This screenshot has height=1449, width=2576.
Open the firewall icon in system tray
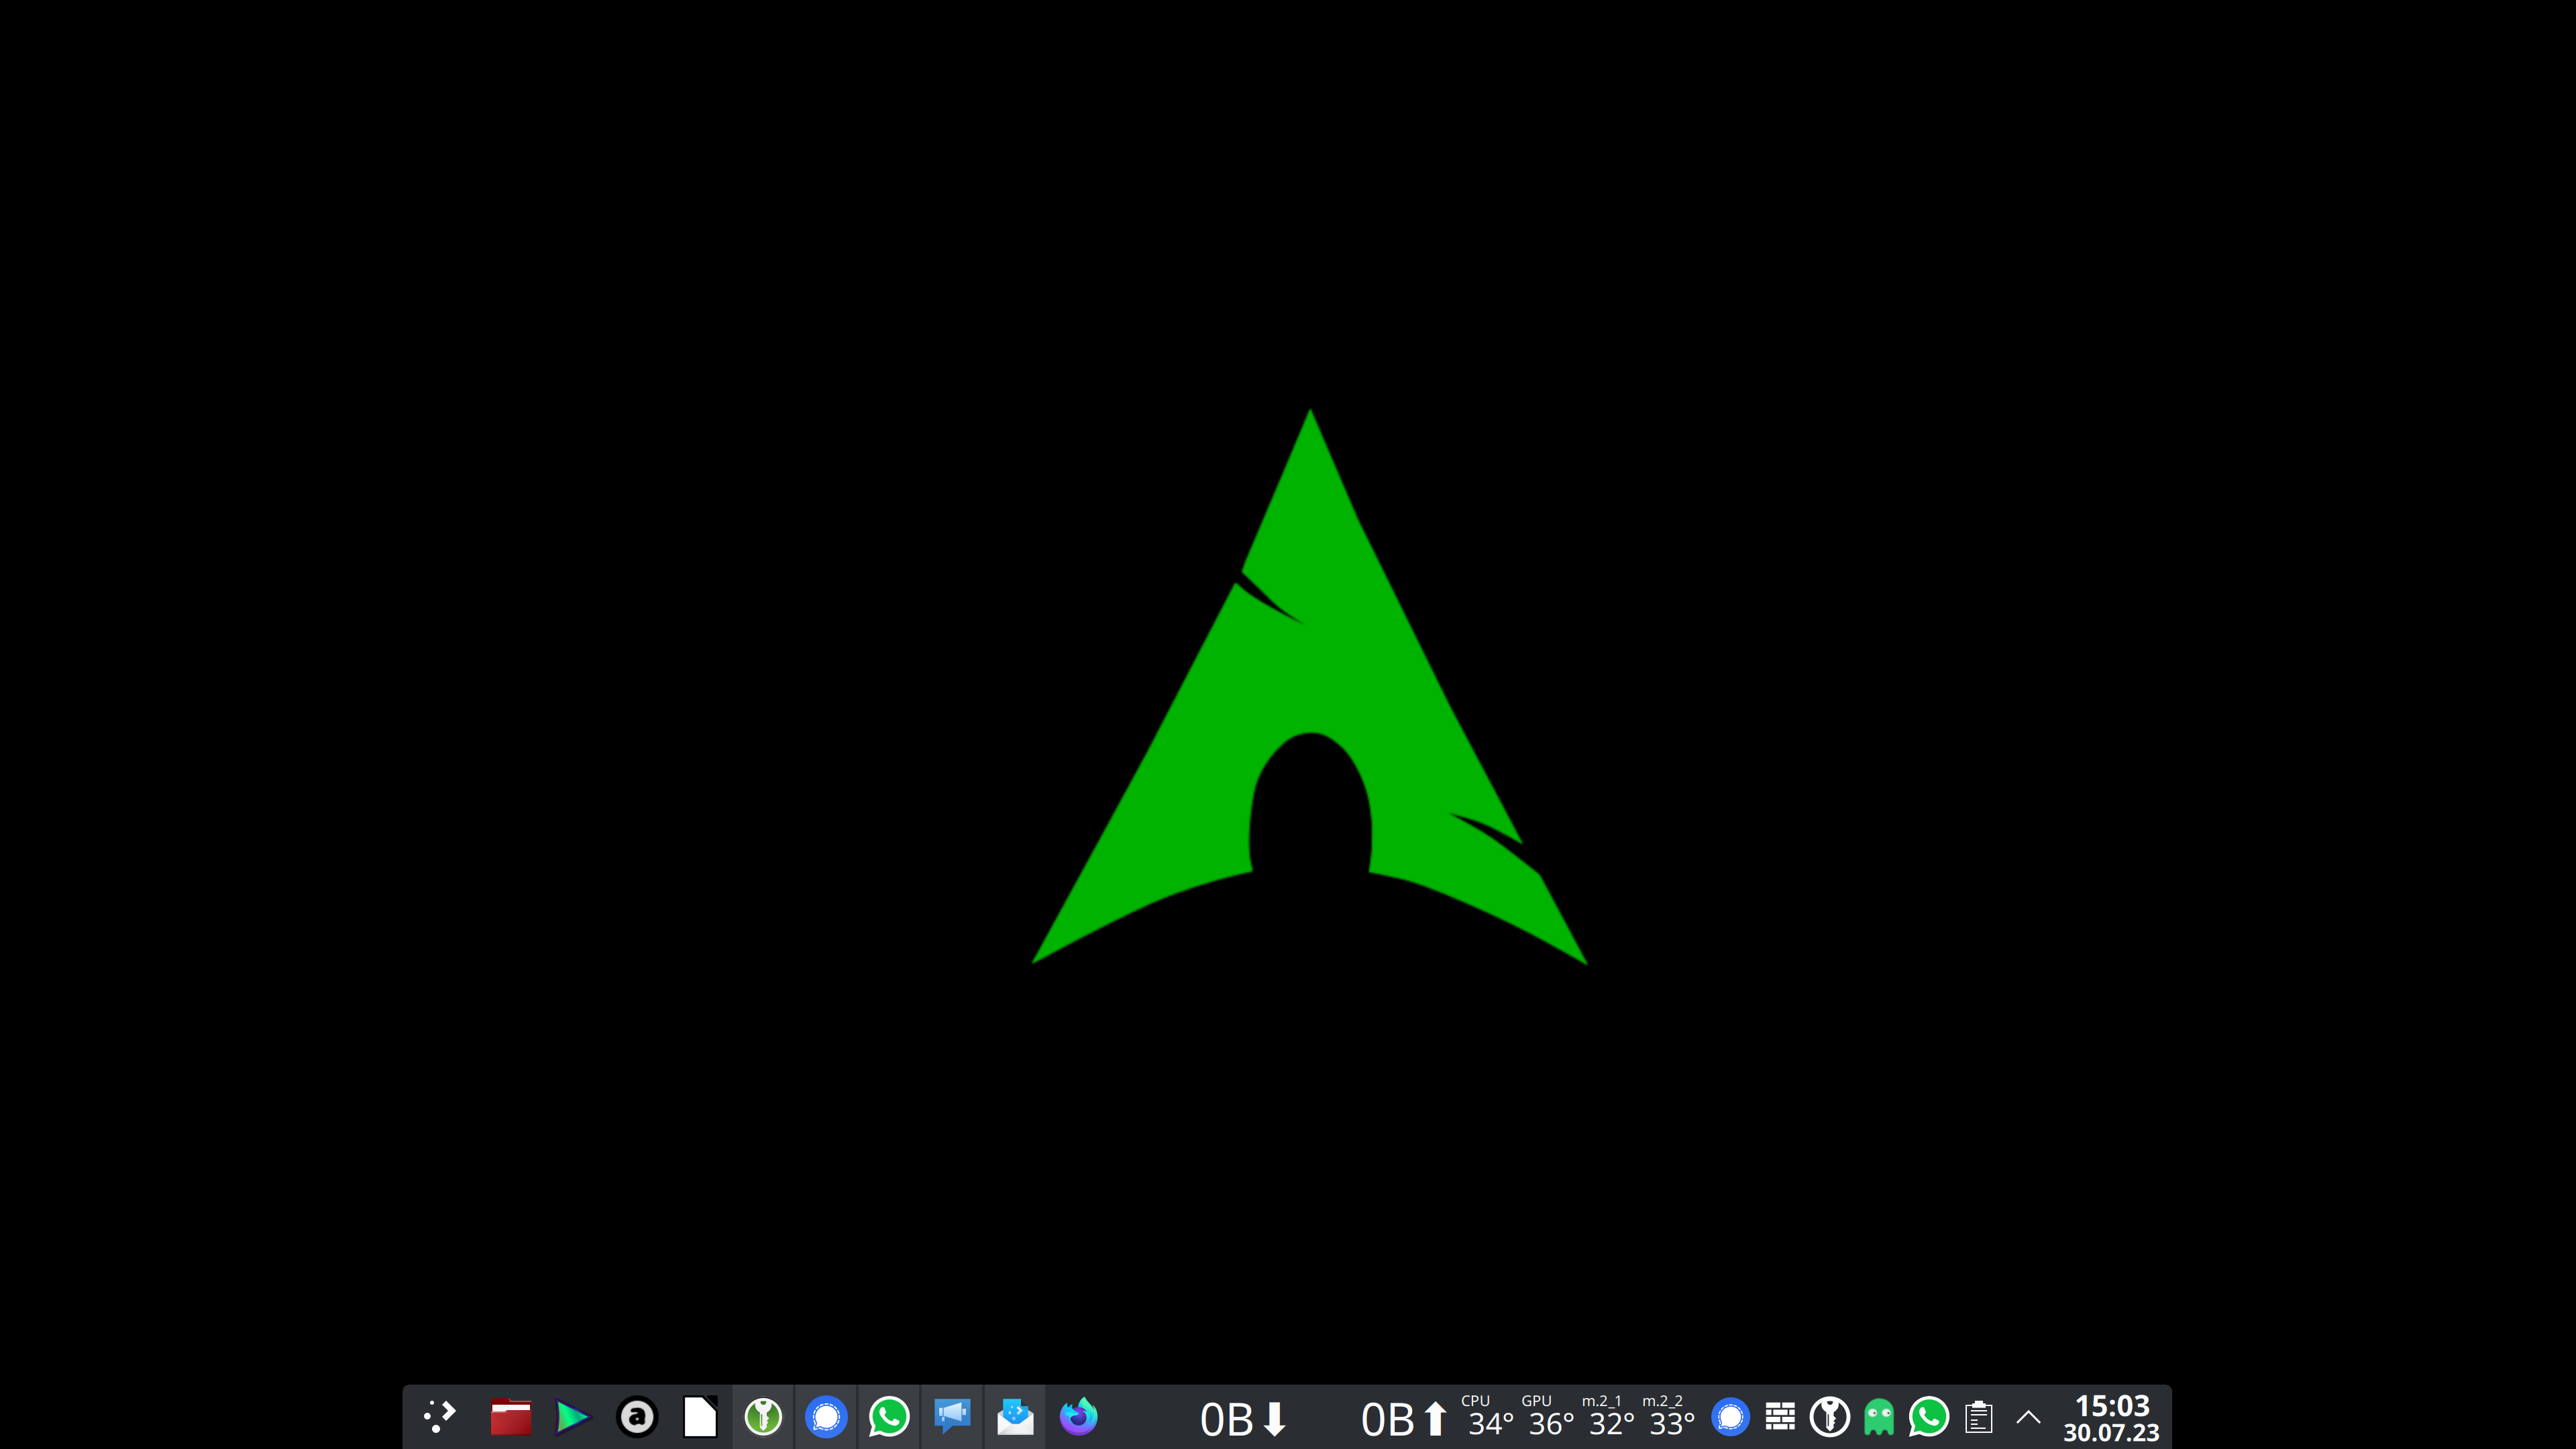(1780, 1416)
